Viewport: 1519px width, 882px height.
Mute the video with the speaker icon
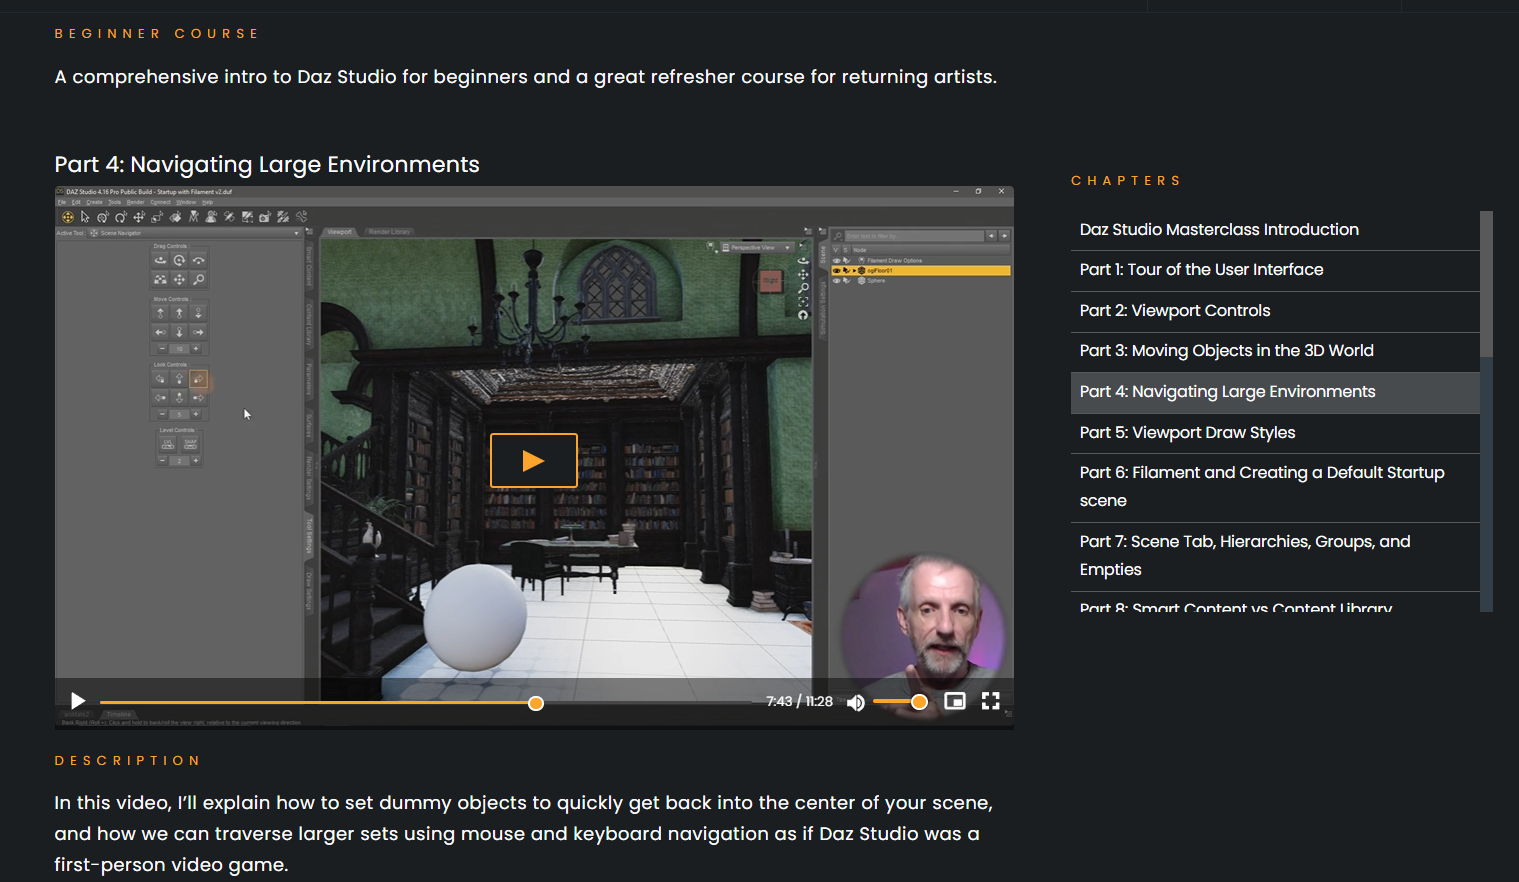[856, 702]
